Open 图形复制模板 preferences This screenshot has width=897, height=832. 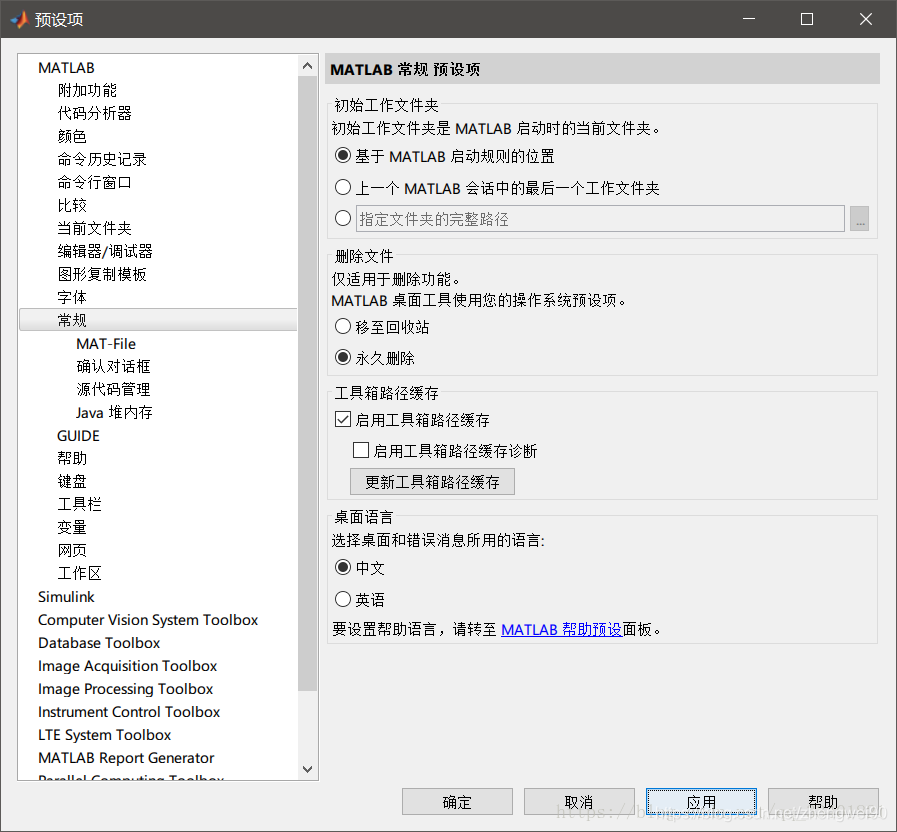pyautogui.click(x=102, y=274)
